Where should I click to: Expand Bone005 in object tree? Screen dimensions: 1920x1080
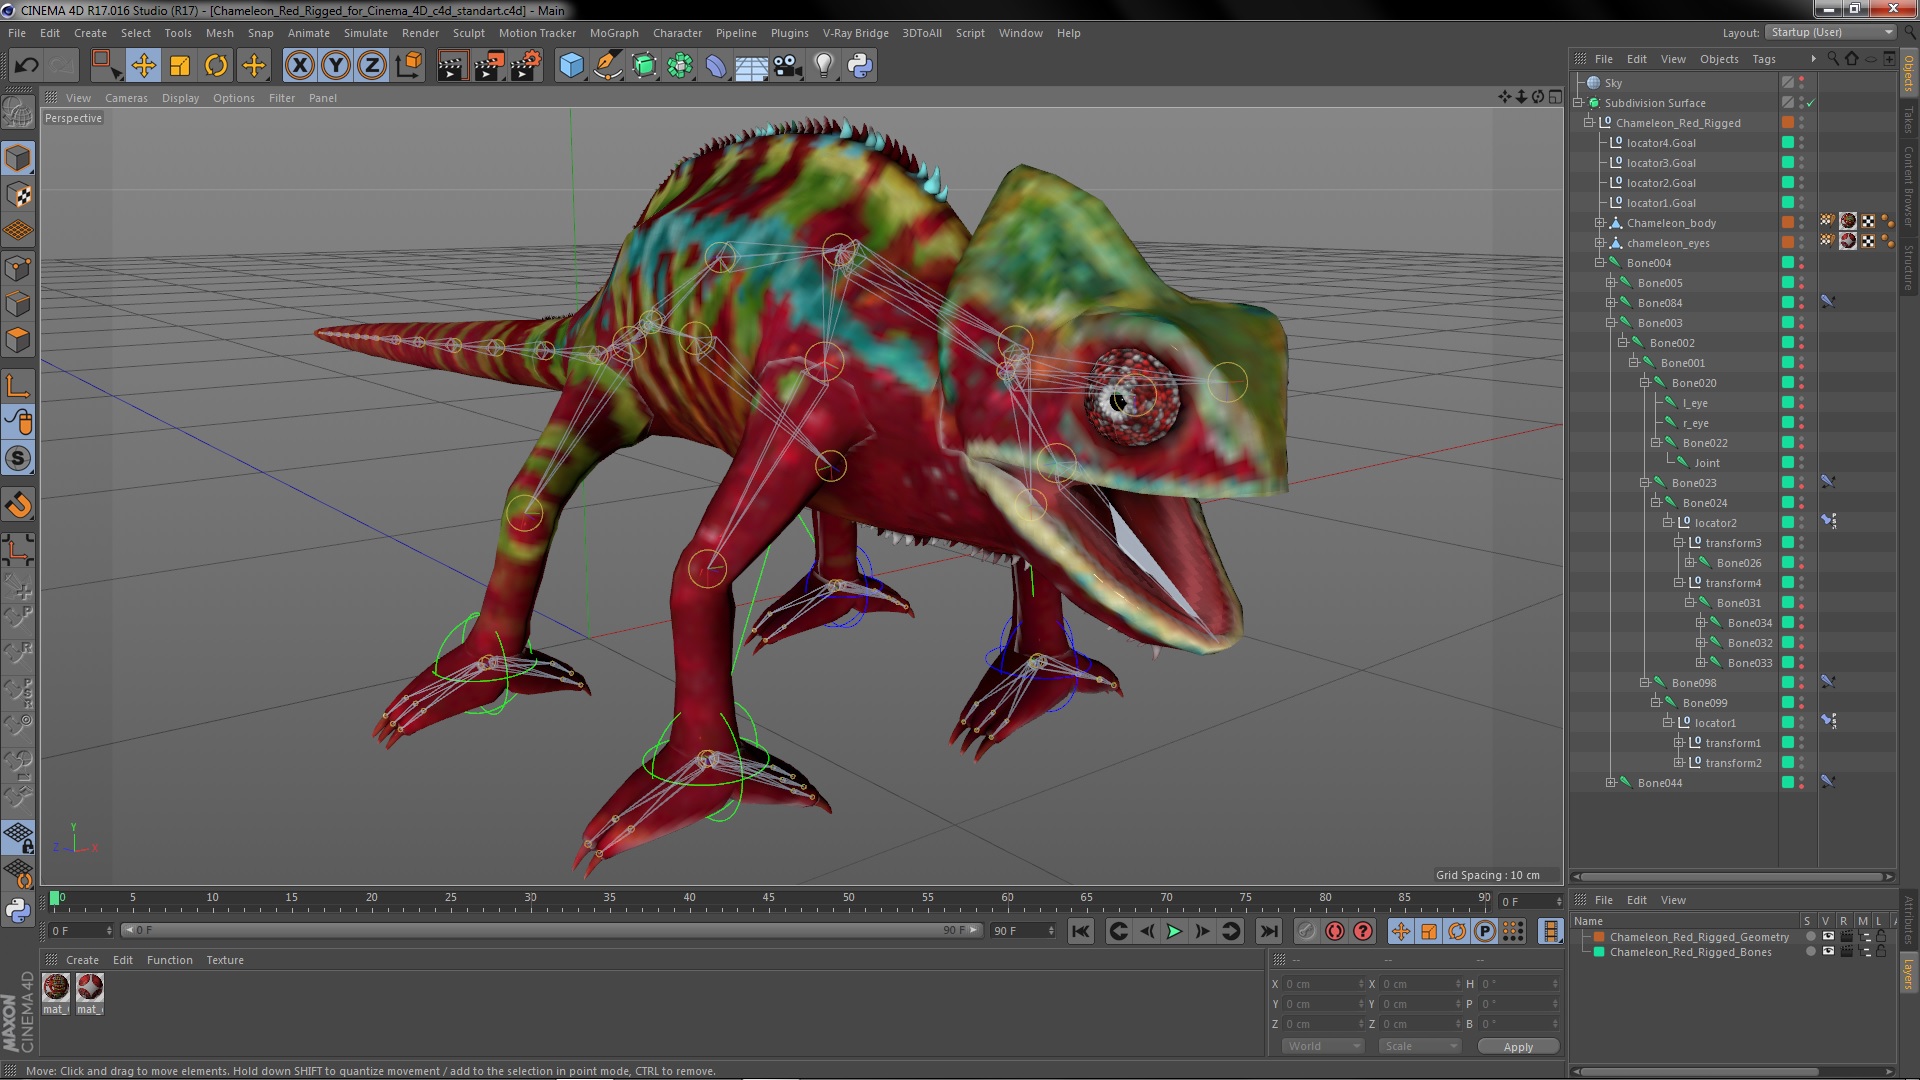pyautogui.click(x=1610, y=283)
